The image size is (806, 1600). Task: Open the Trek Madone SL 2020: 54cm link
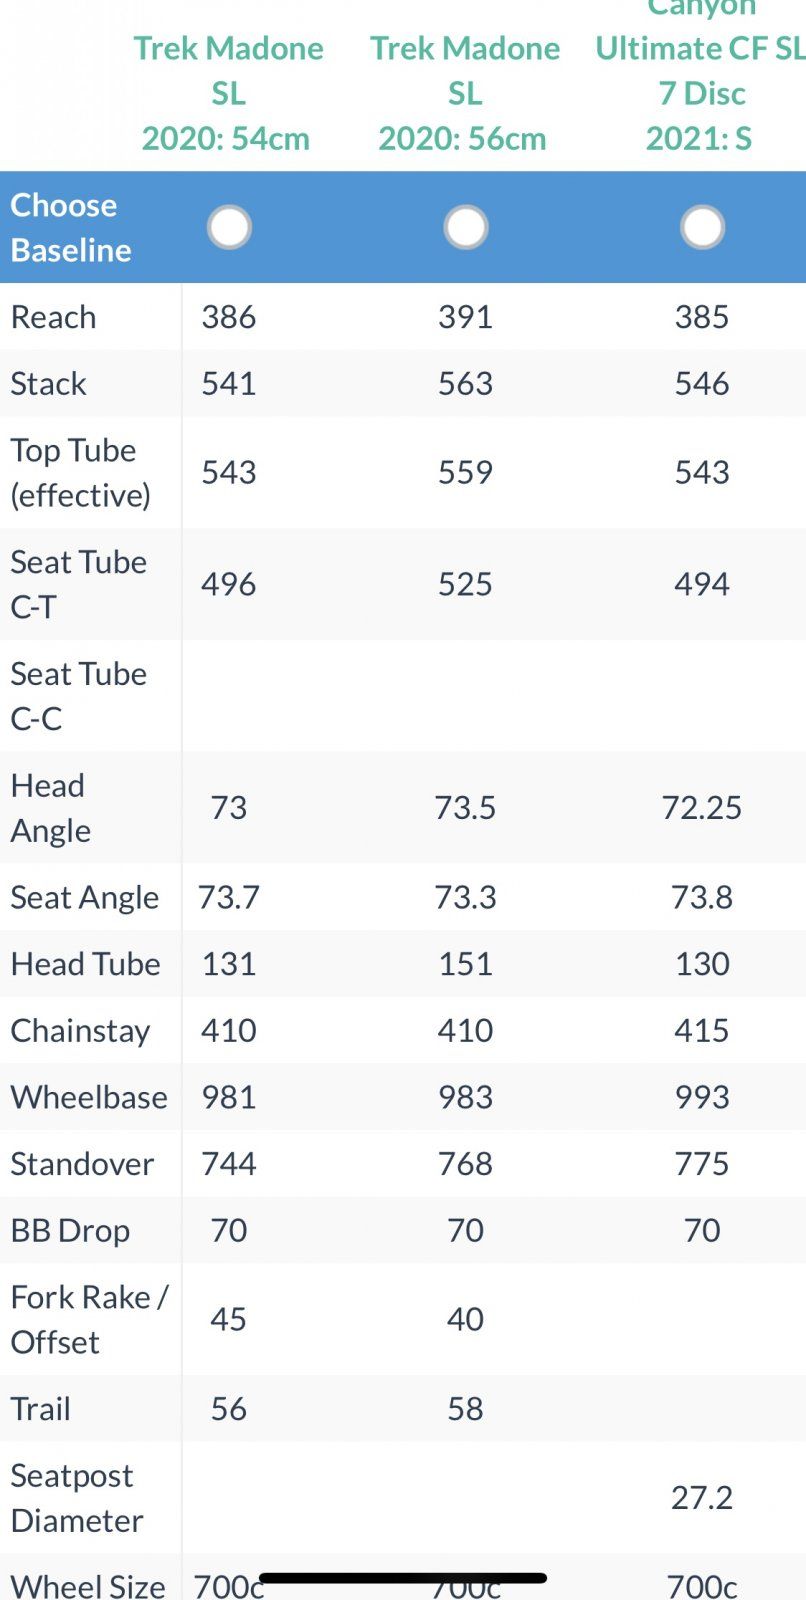coord(228,93)
